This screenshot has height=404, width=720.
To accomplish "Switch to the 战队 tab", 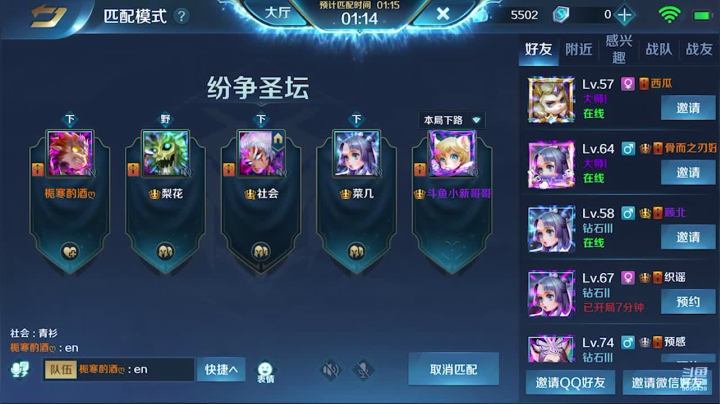I will click(658, 49).
